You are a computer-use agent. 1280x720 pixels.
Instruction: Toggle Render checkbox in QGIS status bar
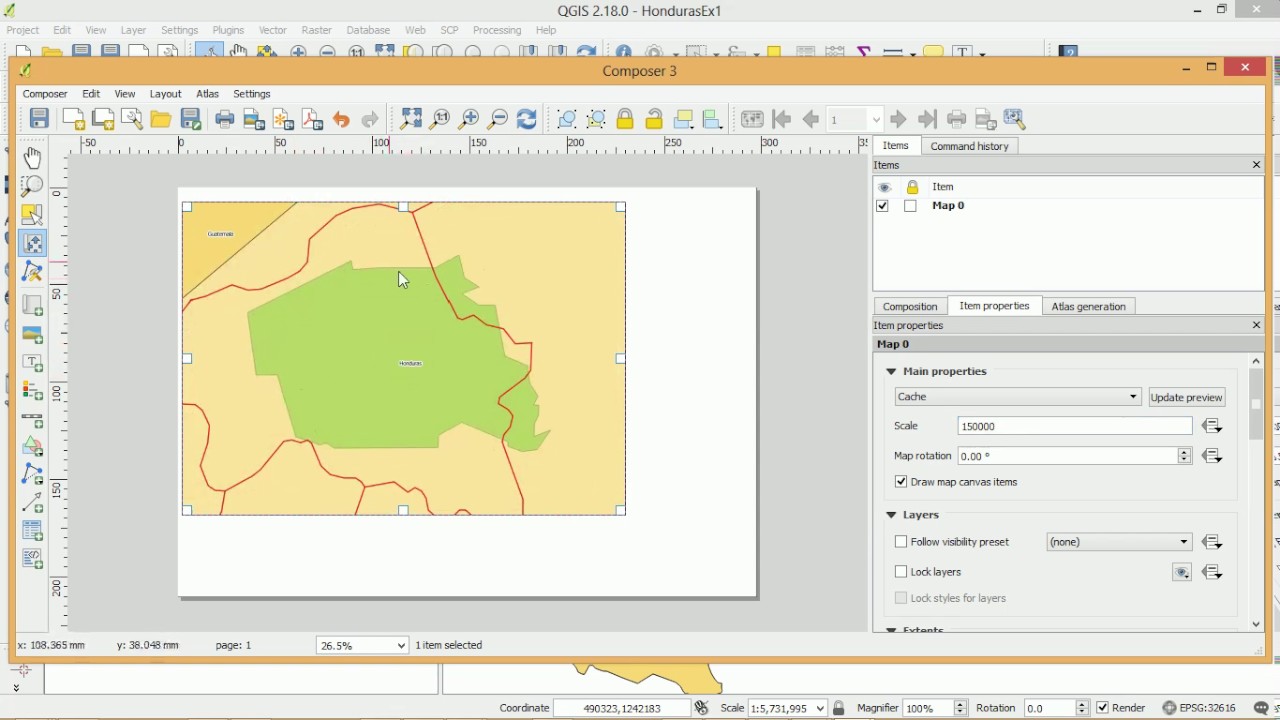[x=1102, y=708]
